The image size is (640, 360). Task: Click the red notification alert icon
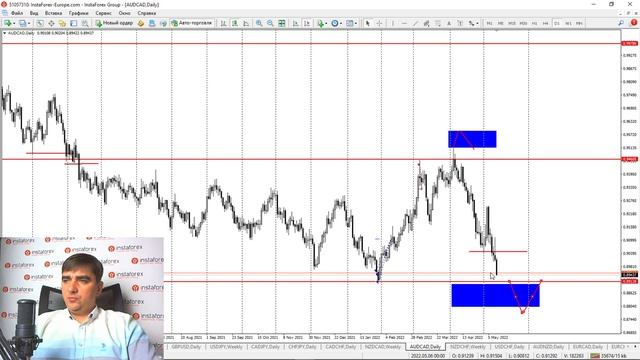click(634, 23)
